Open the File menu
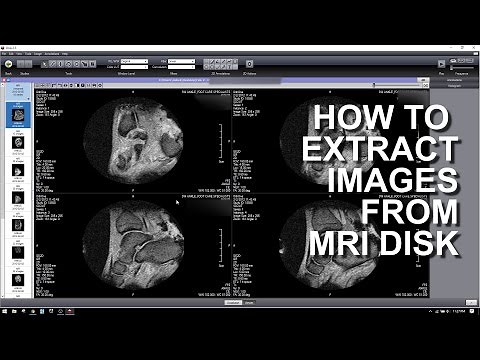Viewport: 480px width, 360px height. [4, 54]
